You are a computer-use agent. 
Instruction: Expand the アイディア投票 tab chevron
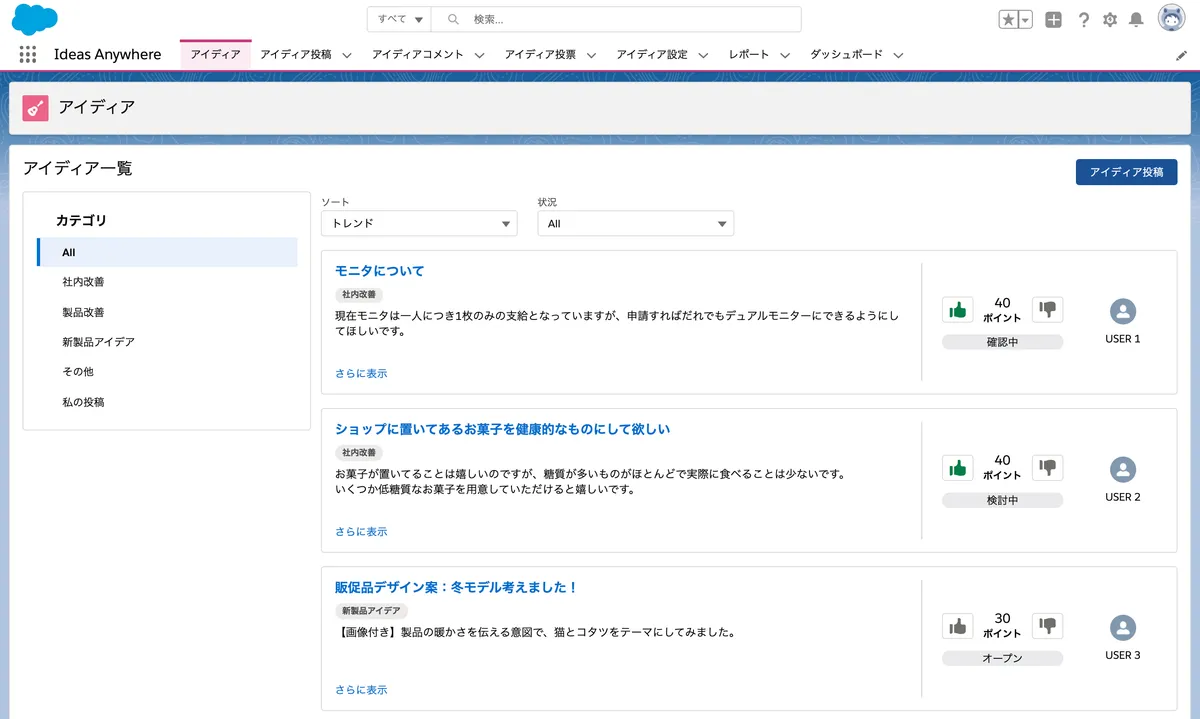pos(591,55)
